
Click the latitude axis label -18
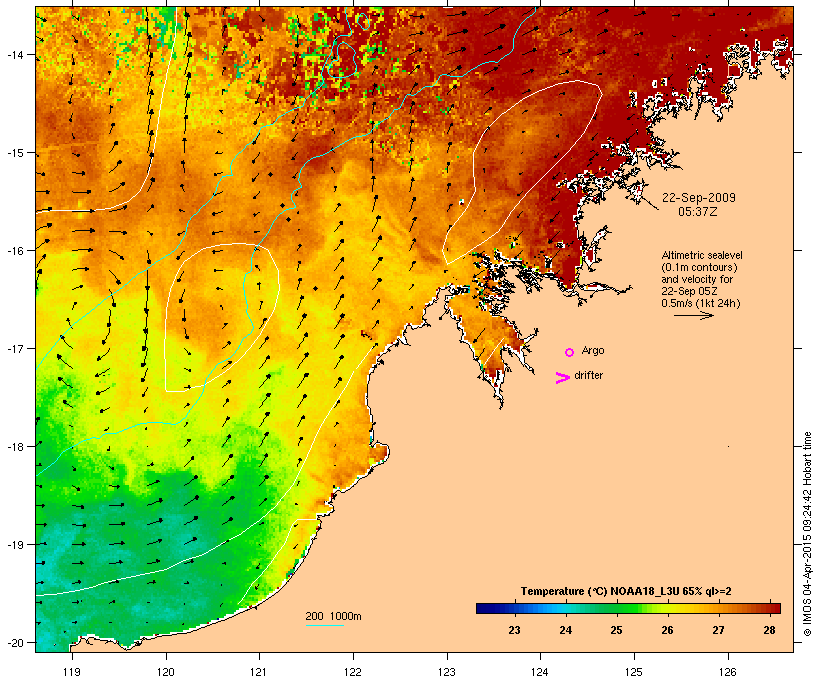14,446
